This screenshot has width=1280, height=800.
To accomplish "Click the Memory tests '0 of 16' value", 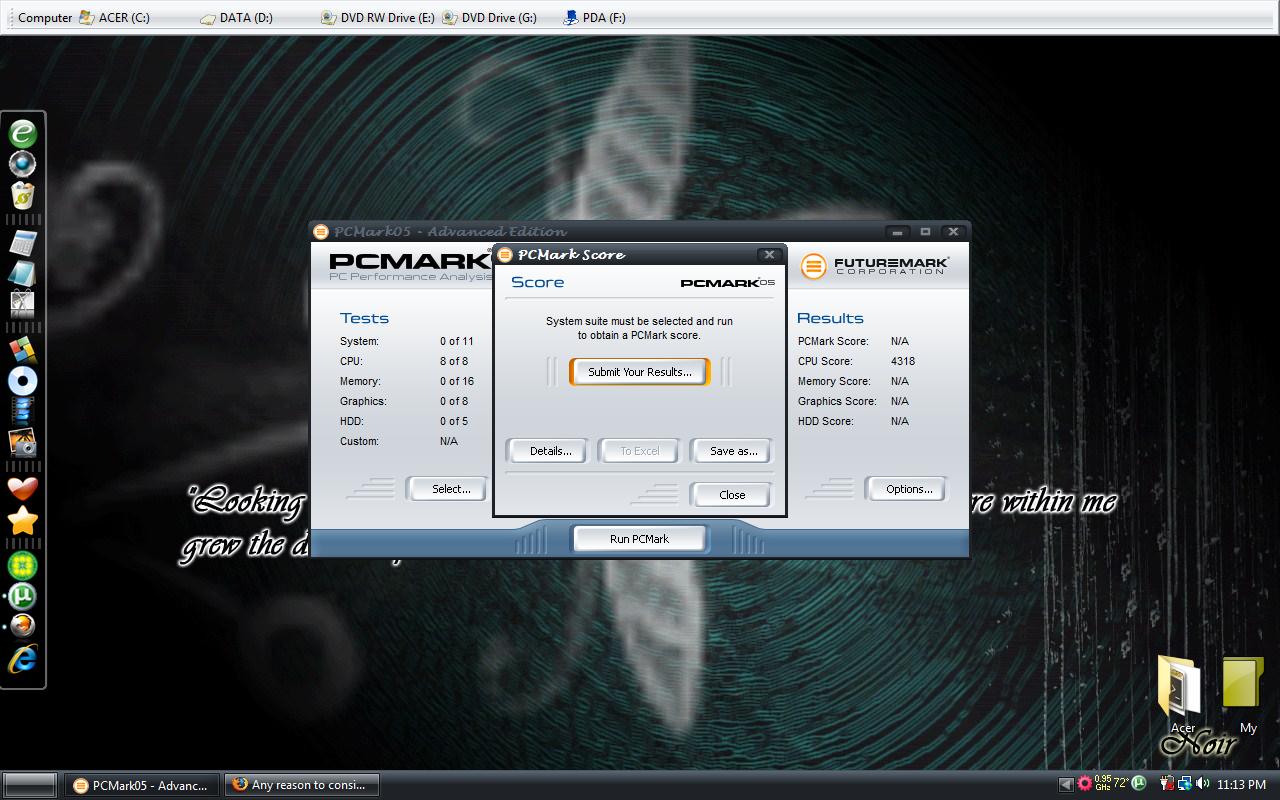I will (457, 381).
